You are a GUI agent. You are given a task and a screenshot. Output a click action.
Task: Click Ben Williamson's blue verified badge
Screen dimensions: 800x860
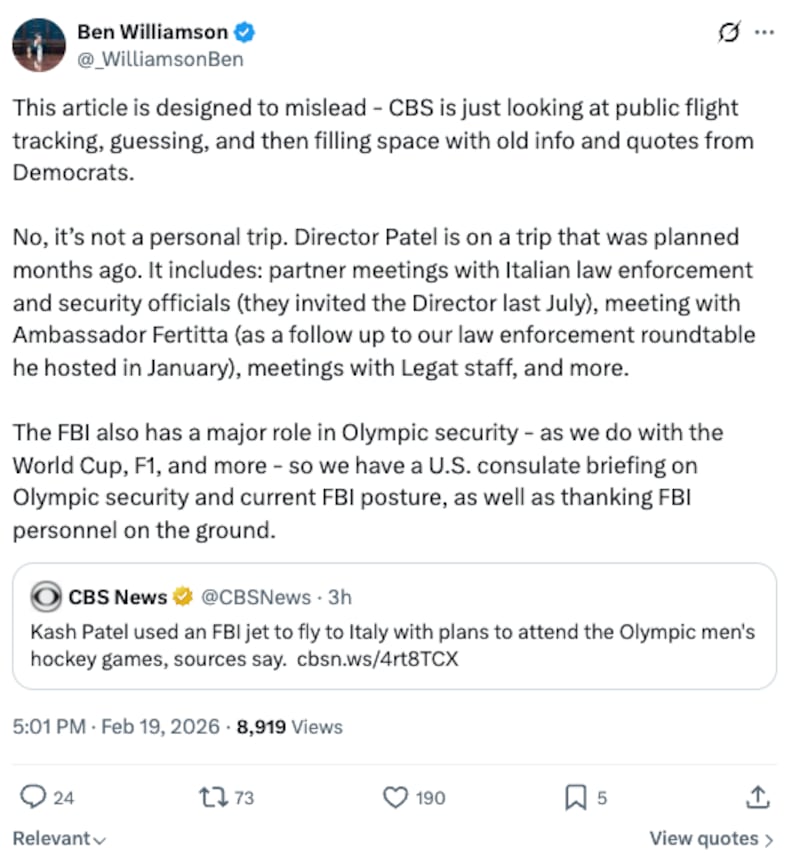pyautogui.click(x=242, y=32)
